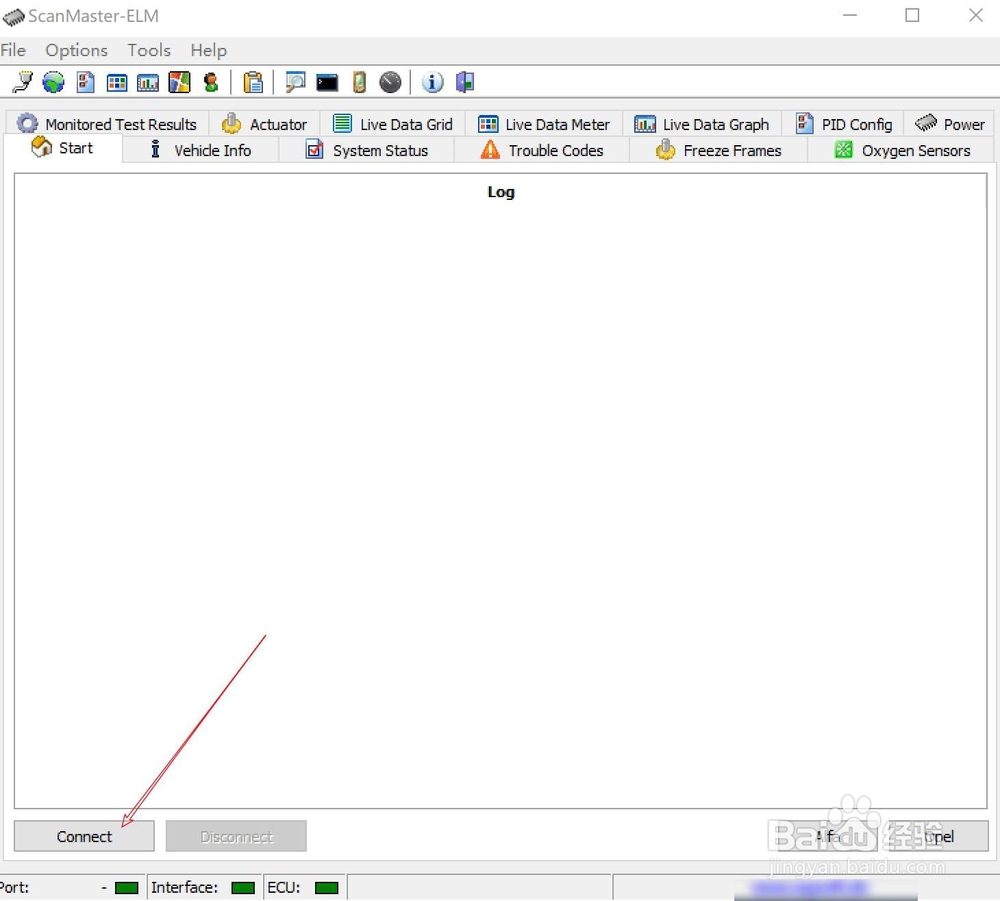Click the blue info toolbar icon
Image resolution: width=1000 pixels, height=901 pixels.
tap(432, 82)
